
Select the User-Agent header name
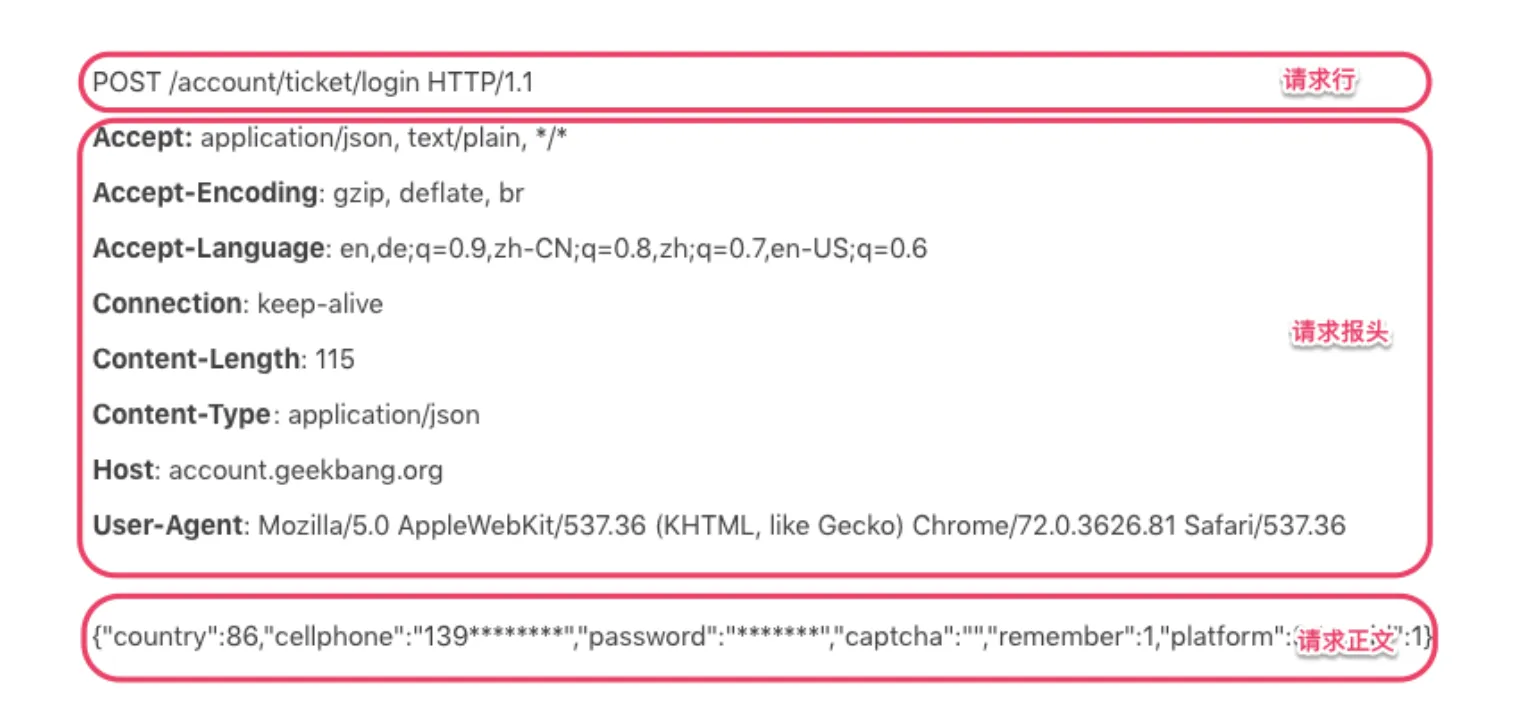[x=167, y=525]
